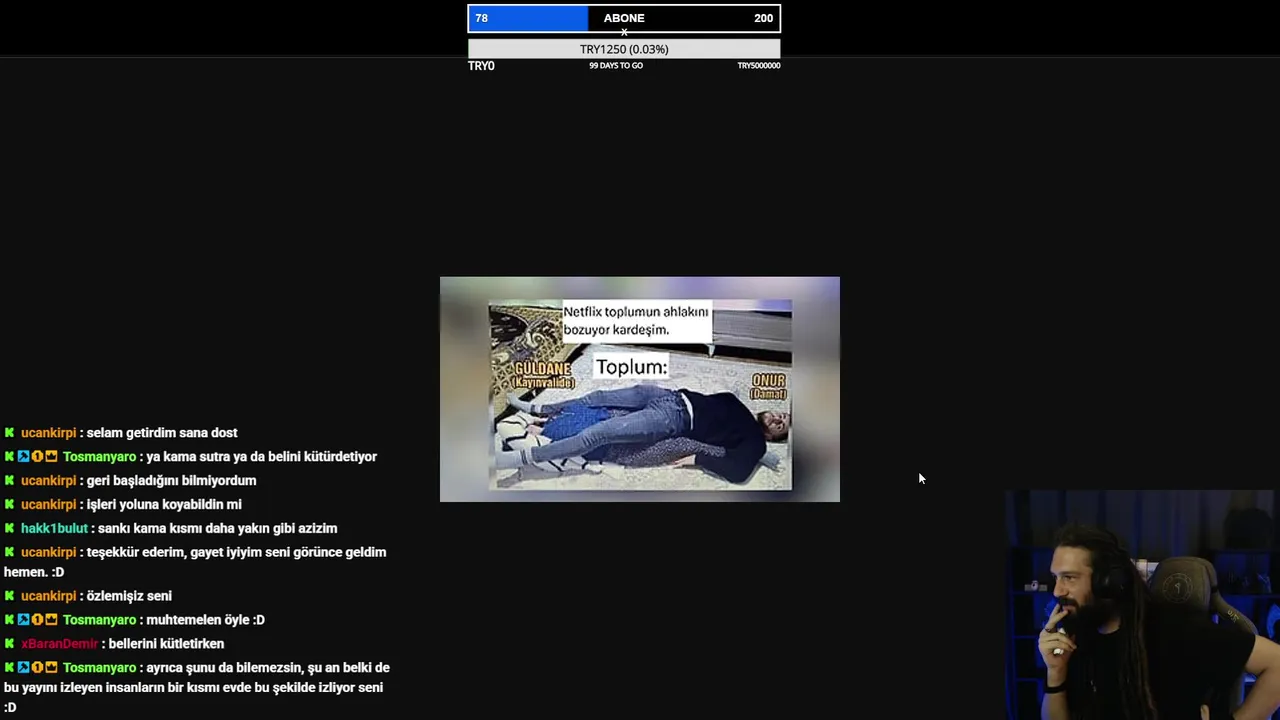
Task: Click the message 'sankı kama kısmı daha yakın gibi azizim'
Action: click(217, 529)
